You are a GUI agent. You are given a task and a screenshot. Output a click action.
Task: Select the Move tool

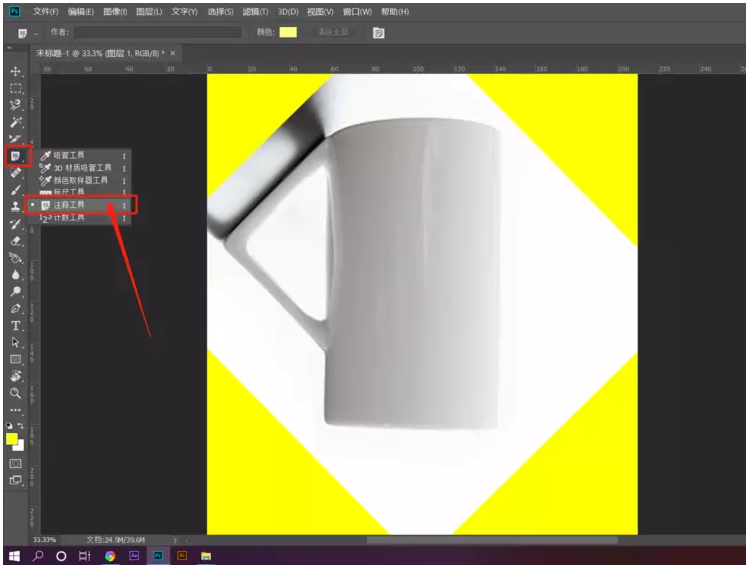click(15, 72)
